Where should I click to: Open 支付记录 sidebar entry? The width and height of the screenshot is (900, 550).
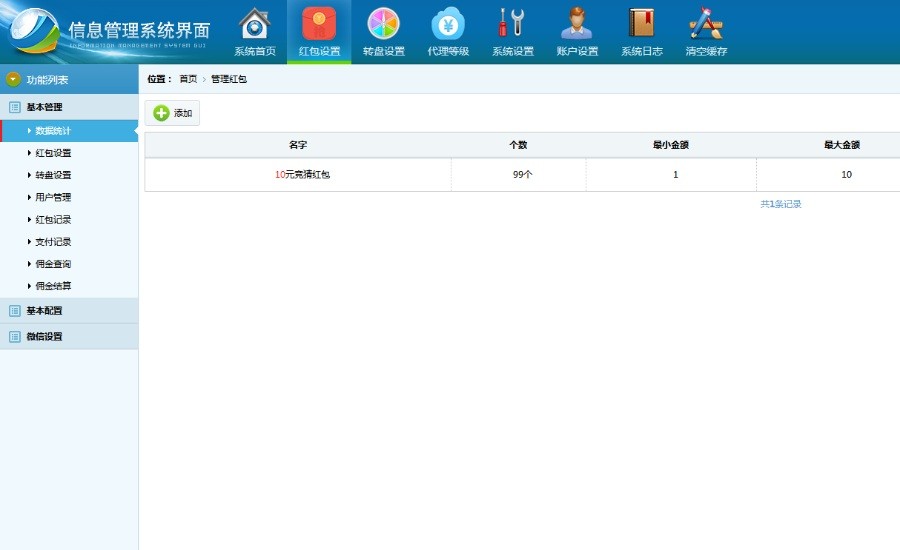53,242
